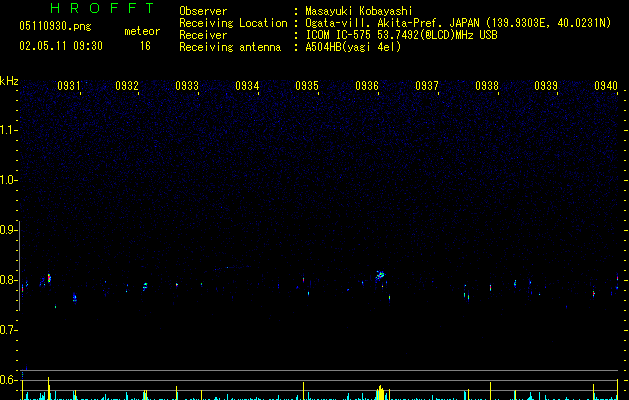The height and width of the screenshot is (400, 629).
Task: Click the 0.7 kHz axis label
Action: 8,330
